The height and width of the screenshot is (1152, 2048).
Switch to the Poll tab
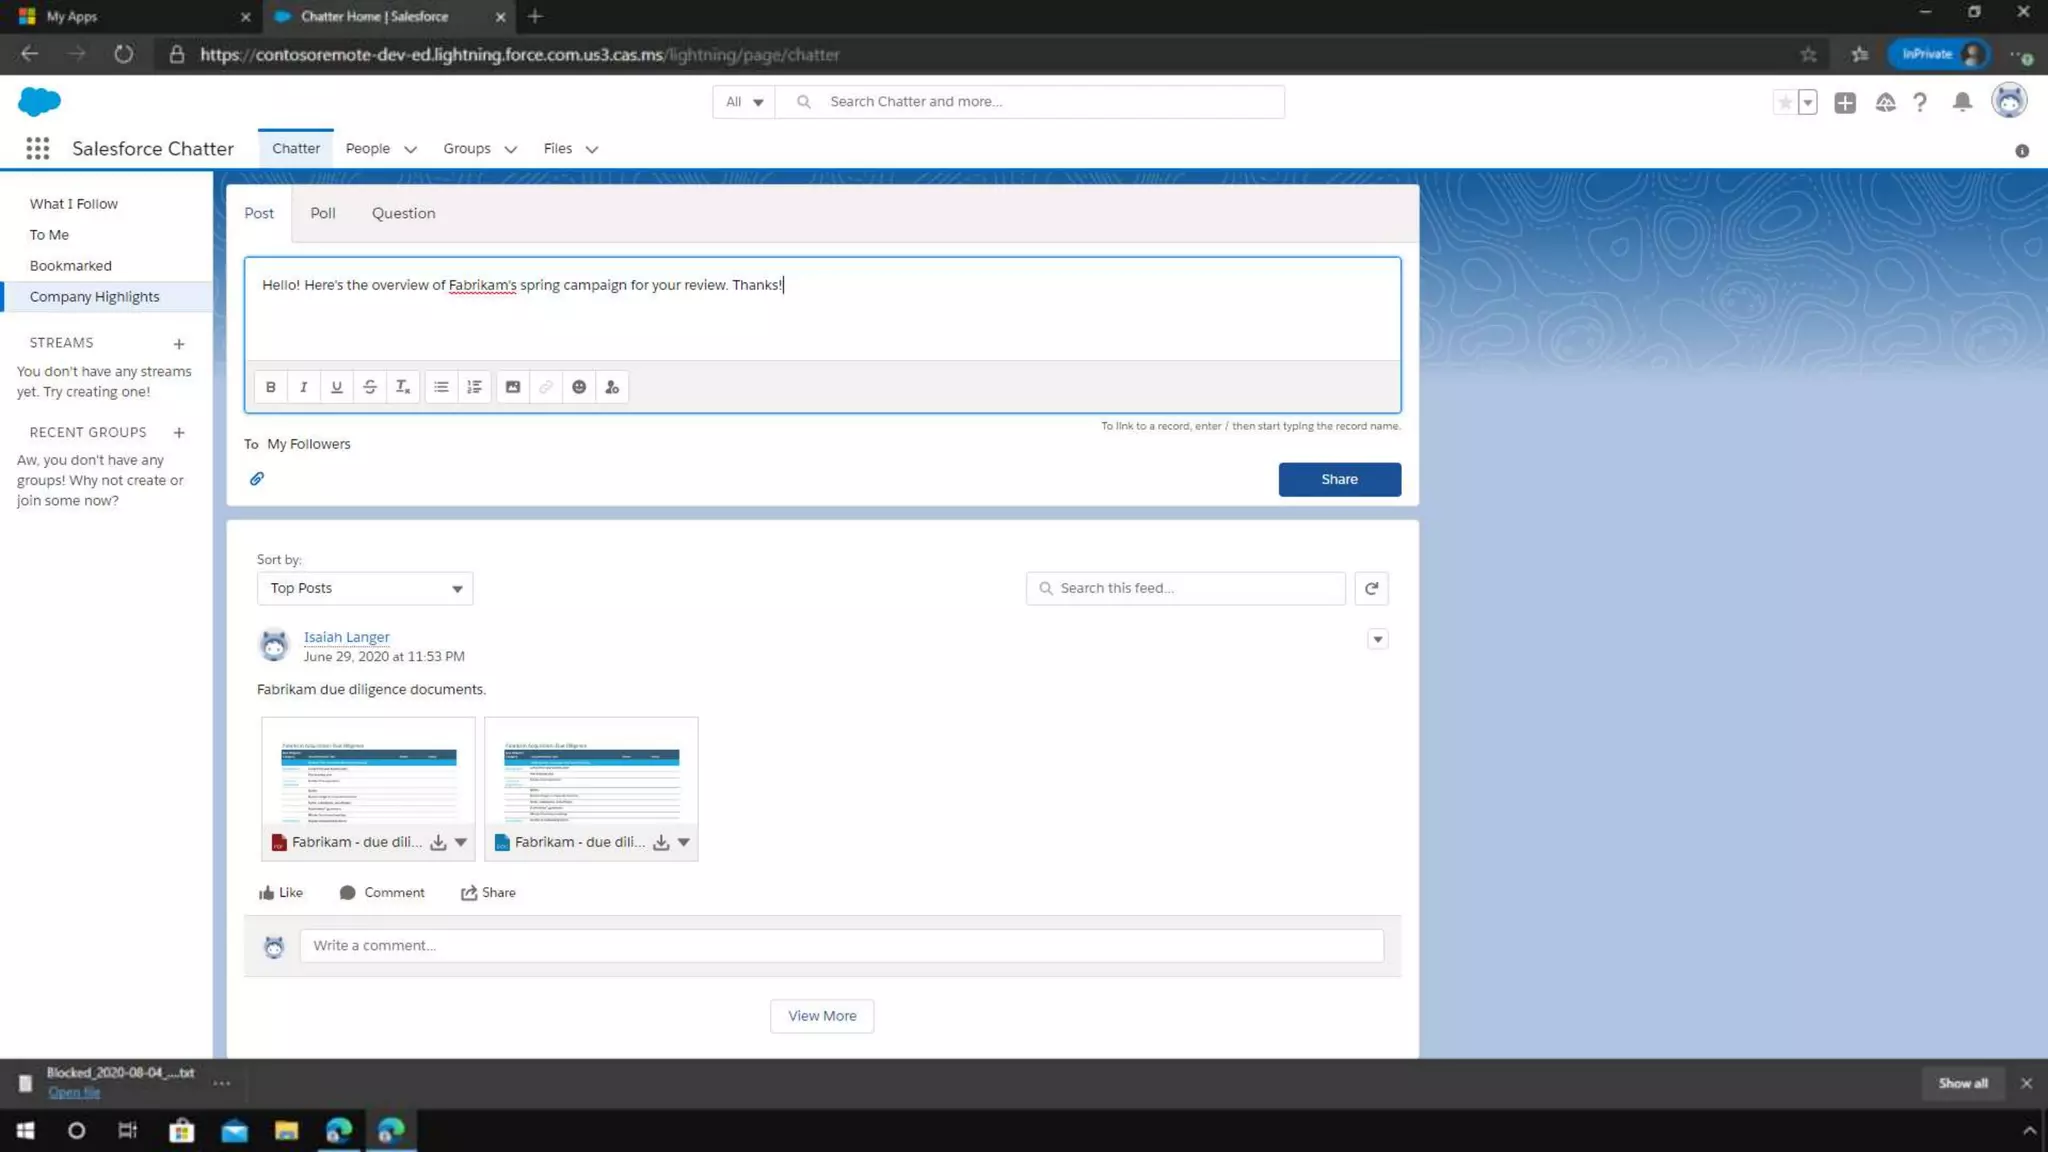[322, 213]
